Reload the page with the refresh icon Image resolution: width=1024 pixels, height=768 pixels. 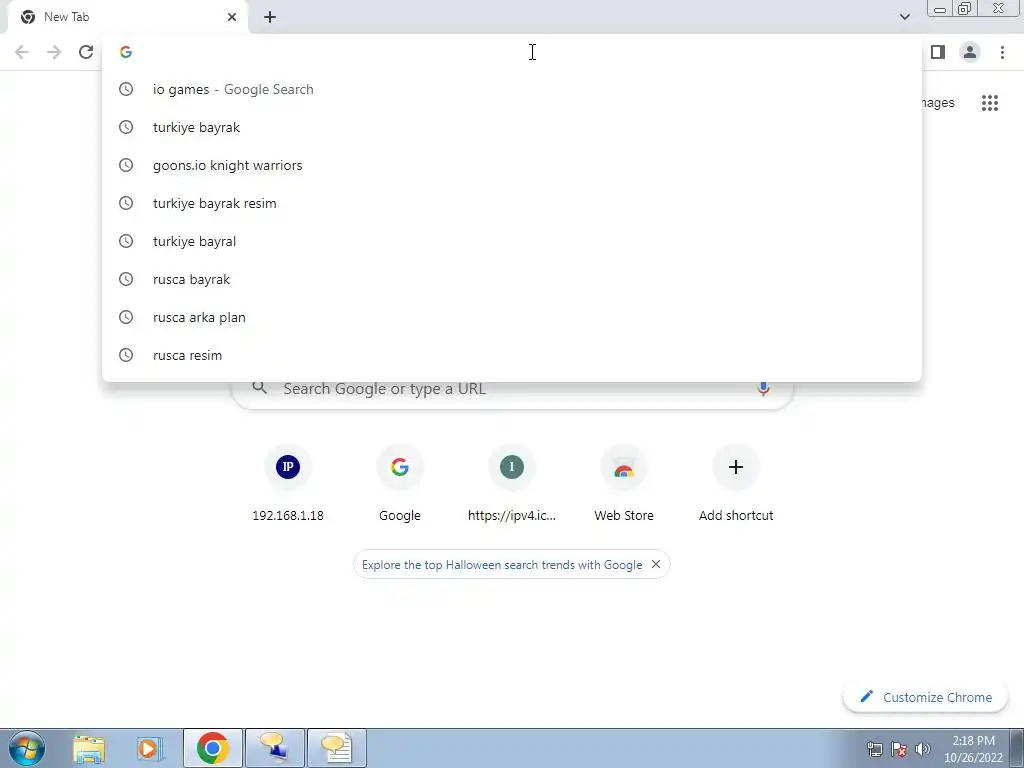point(86,52)
